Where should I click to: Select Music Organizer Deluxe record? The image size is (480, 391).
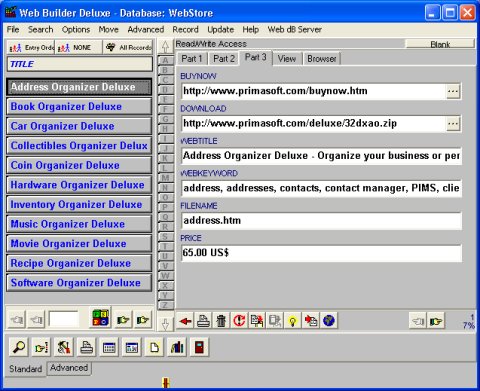tap(79, 224)
